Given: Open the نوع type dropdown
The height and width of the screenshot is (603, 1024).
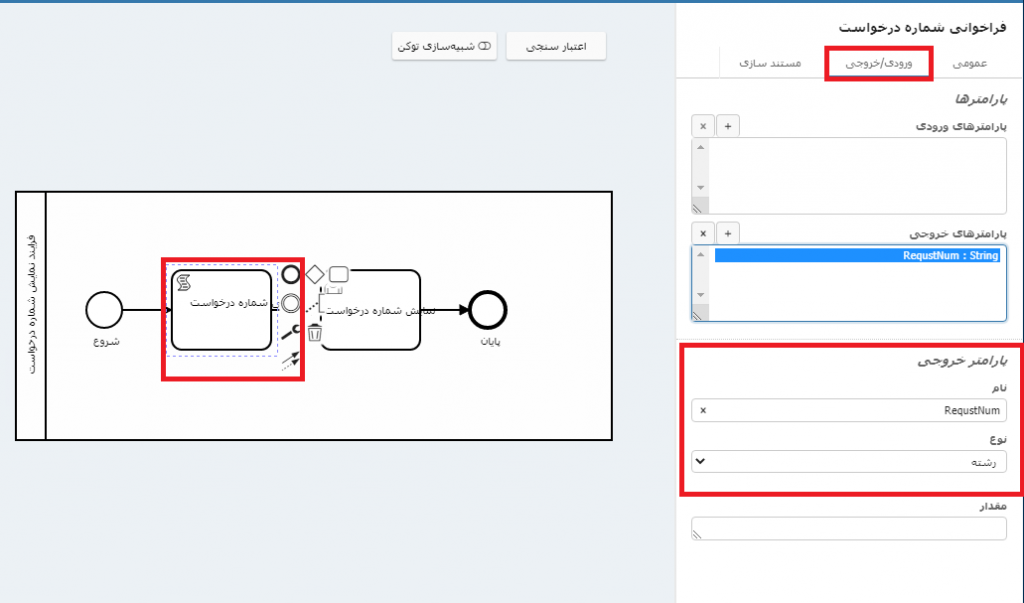Looking at the screenshot, I should coord(849,461).
